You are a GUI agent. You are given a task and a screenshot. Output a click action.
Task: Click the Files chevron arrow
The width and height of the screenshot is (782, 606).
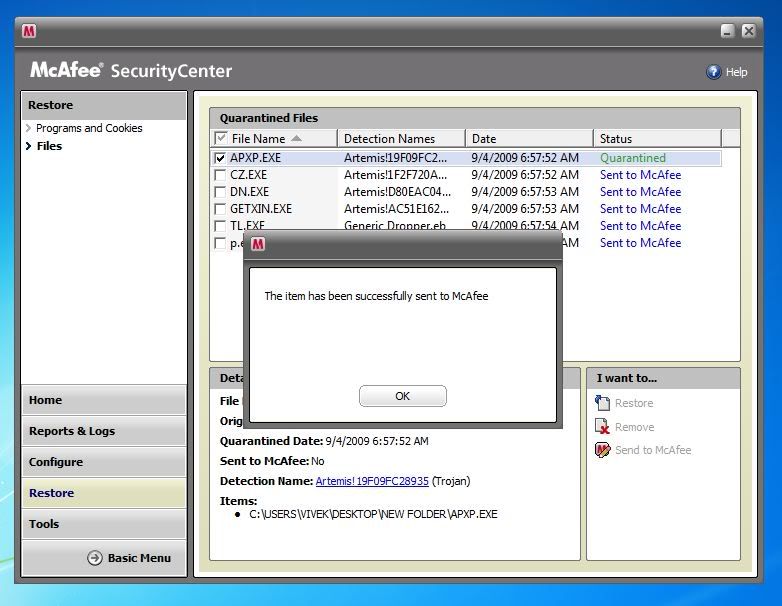[x=28, y=146]
